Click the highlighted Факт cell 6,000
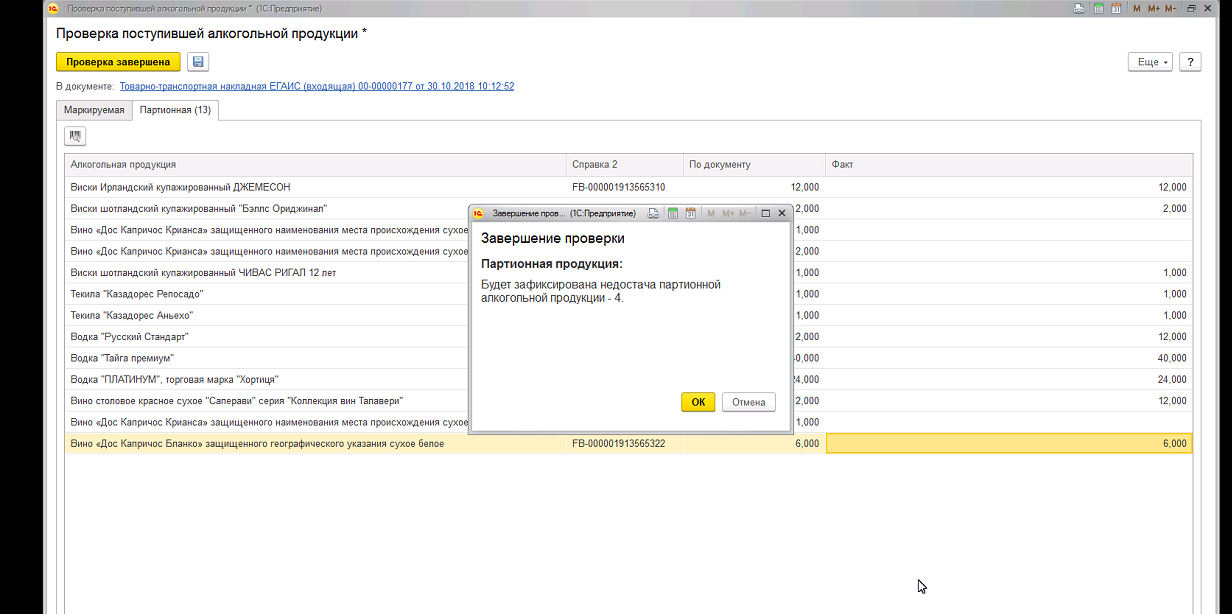Image resolution: width=1232 pixels, height=614 pixels. (x=1009, y=443)
